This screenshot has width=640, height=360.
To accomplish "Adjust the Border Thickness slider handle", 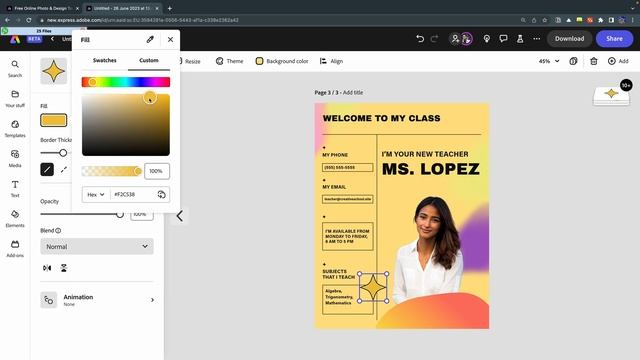I will (x=63, y=153).
